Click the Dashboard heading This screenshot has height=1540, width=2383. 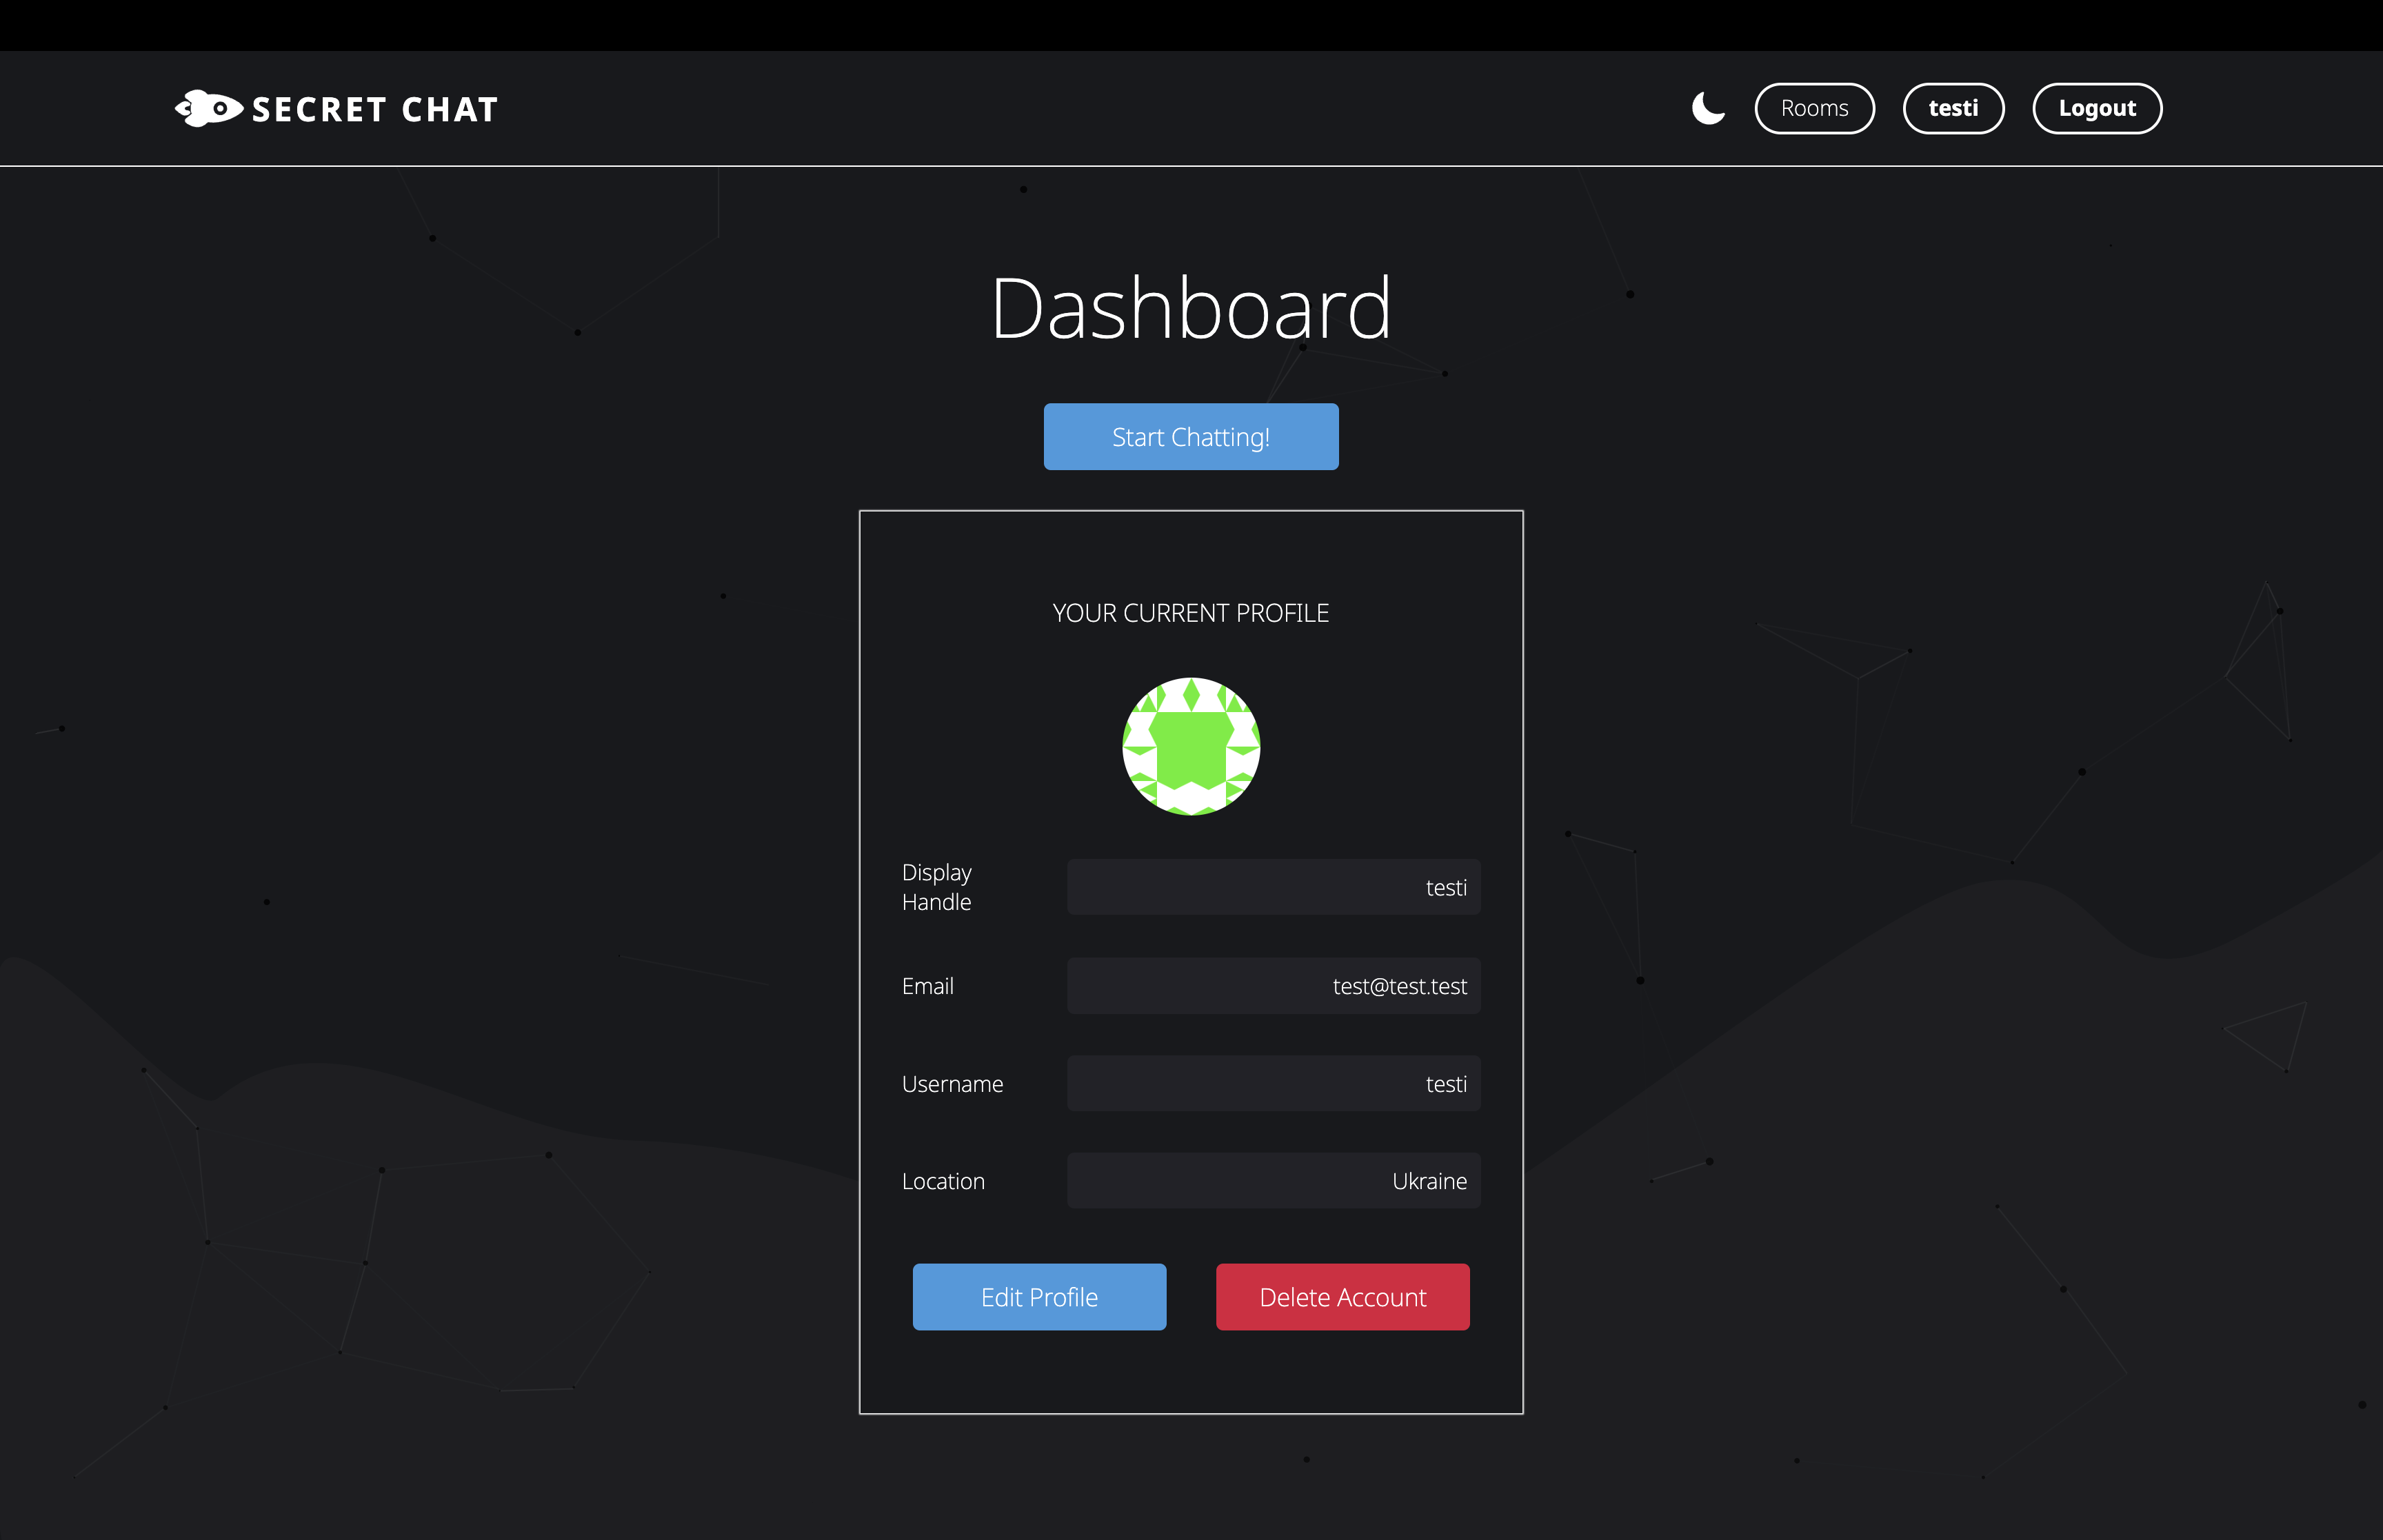click(1191, 308)
